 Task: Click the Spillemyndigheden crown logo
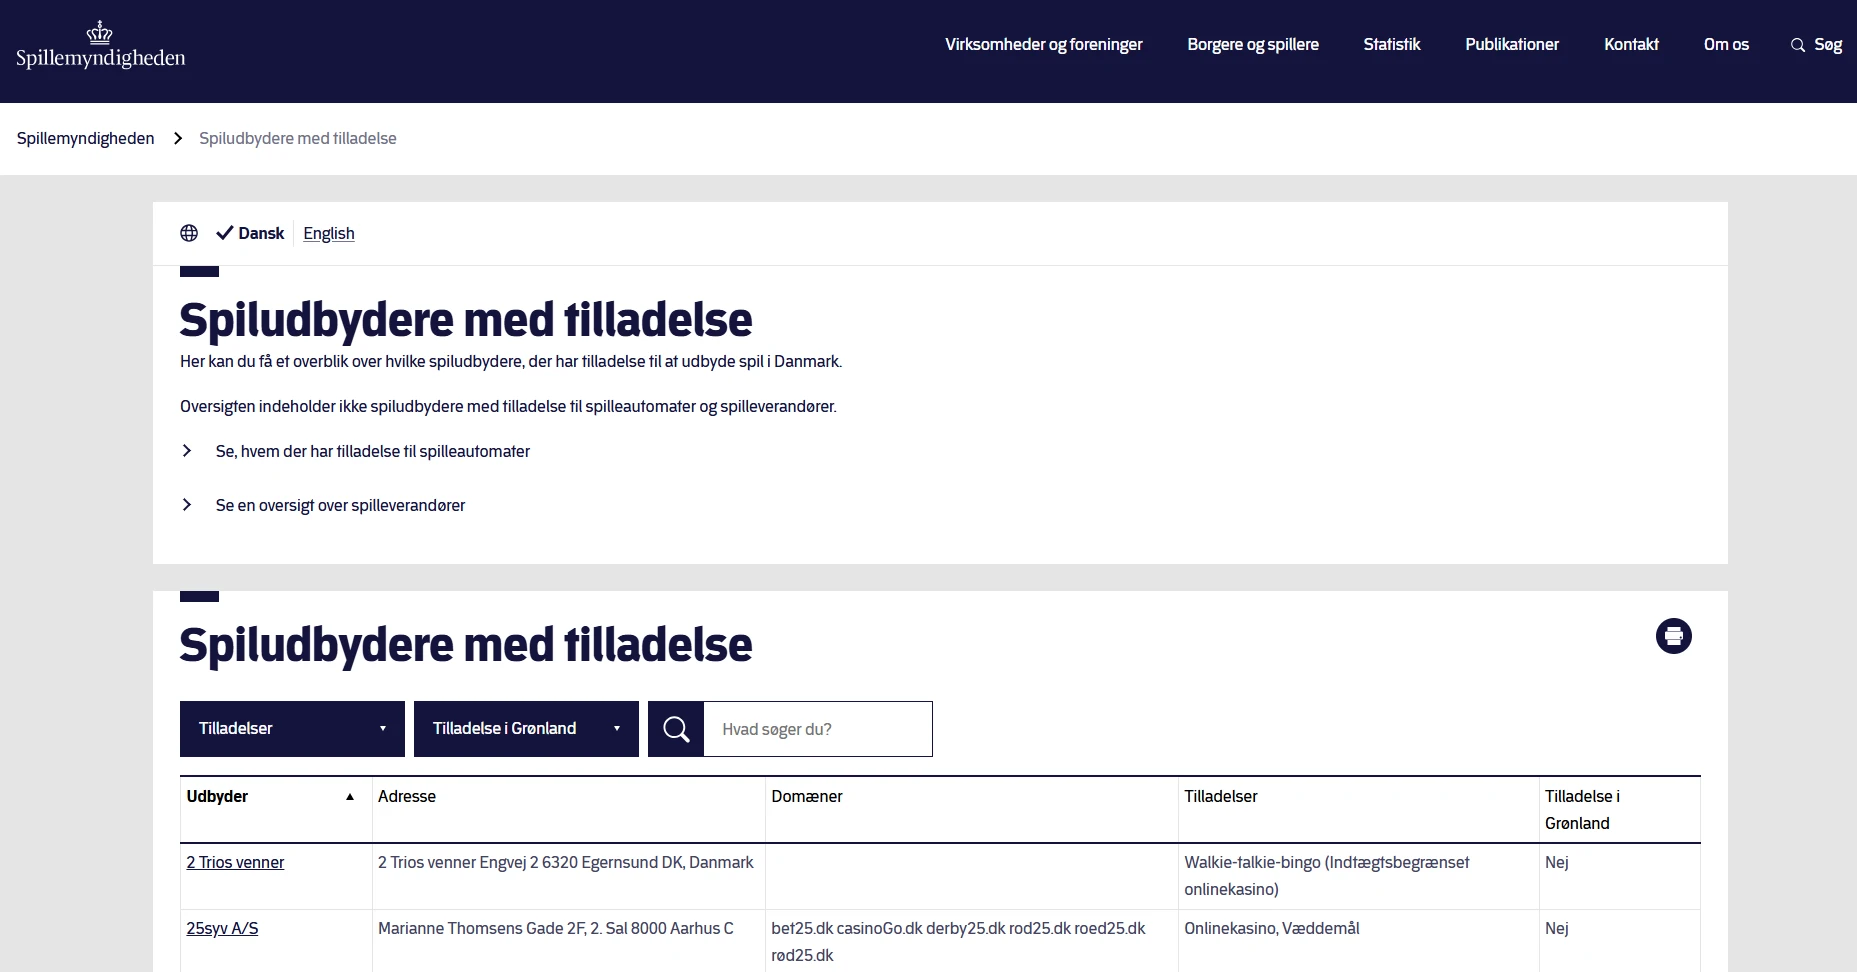pos(100,46)
